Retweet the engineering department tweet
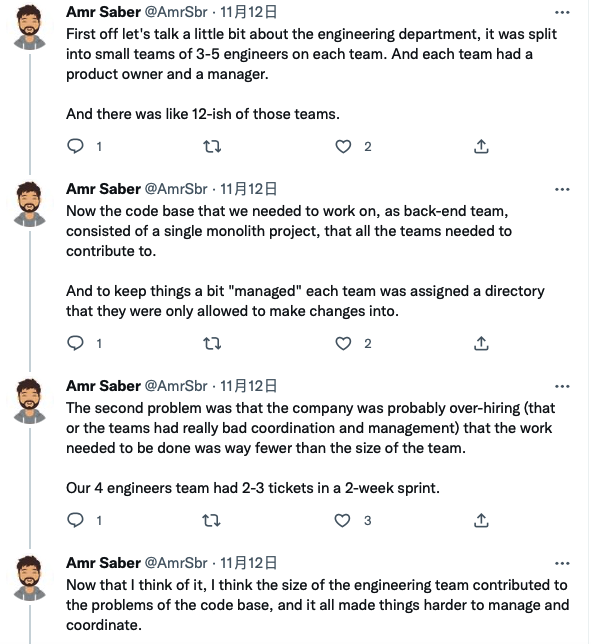591x644 pixels. click(212, 146)
